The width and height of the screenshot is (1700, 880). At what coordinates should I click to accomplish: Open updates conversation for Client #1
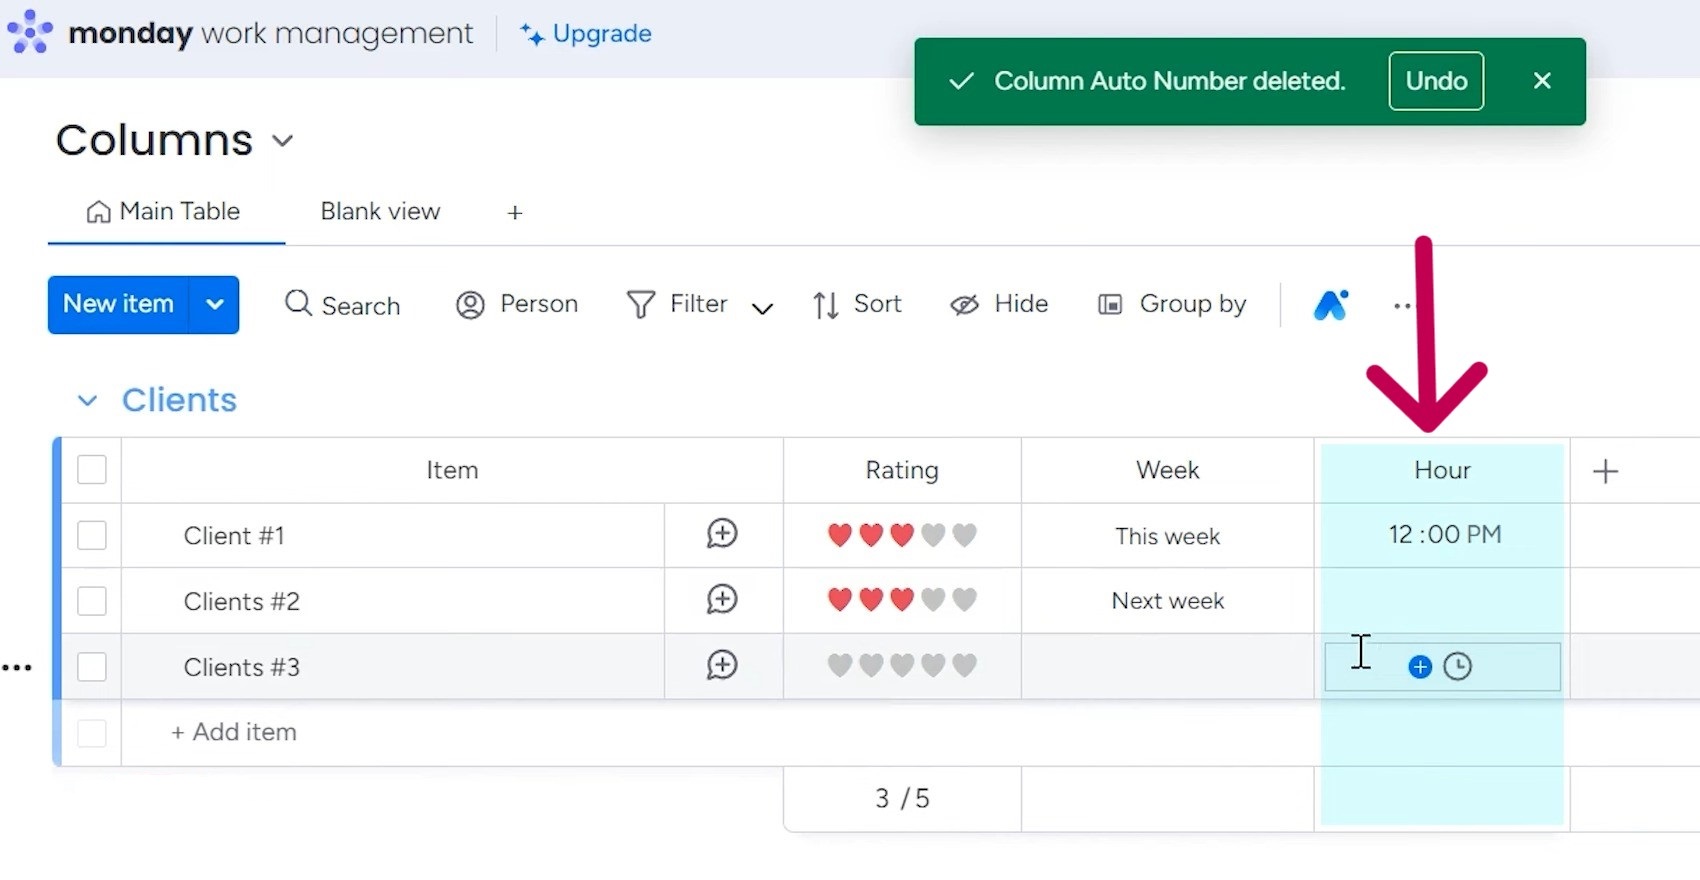click(x=722, y=534)
